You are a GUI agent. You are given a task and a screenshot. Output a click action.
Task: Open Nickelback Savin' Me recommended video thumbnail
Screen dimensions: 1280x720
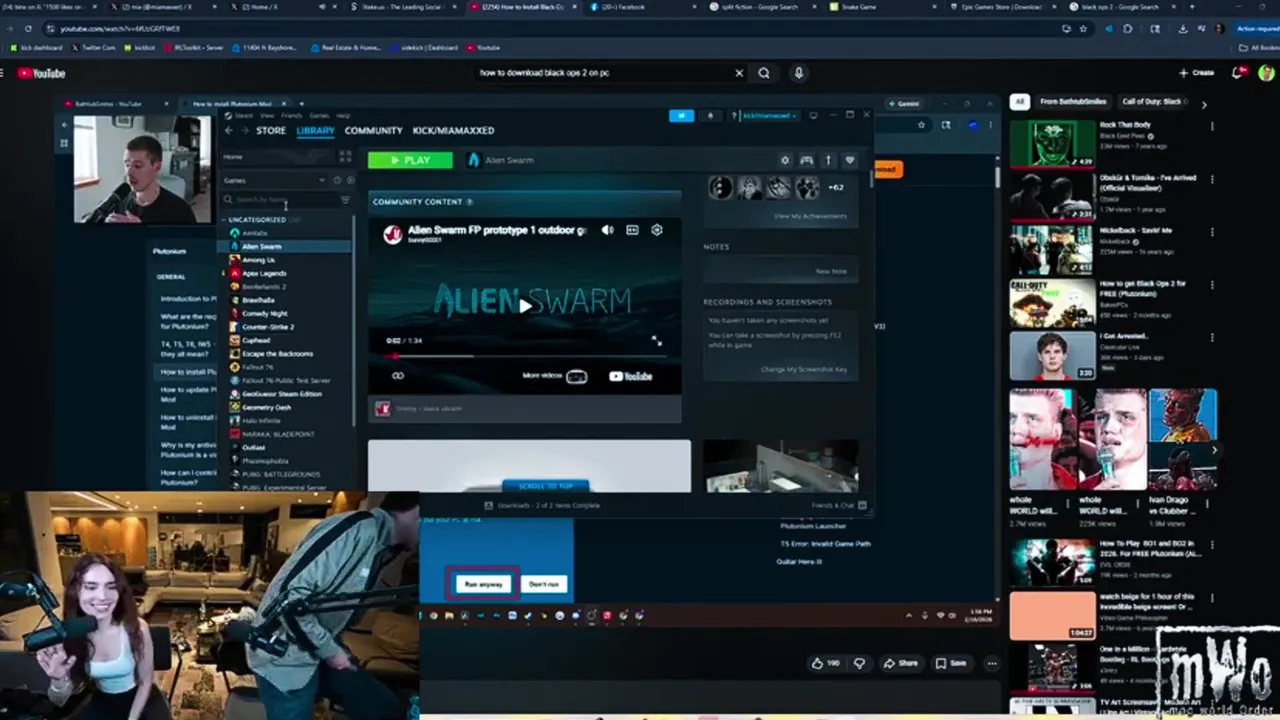point(1052,249)
